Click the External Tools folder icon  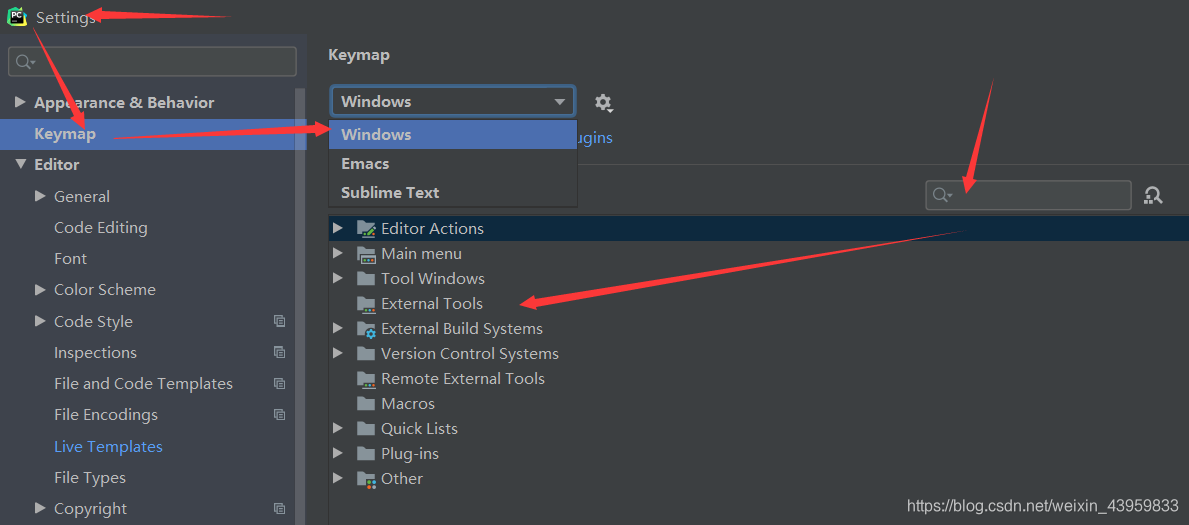pos(366,303)
